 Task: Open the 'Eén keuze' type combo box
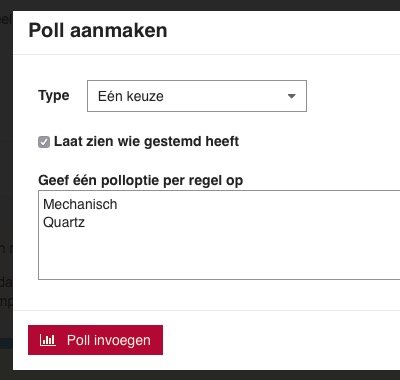pos(197,96)
